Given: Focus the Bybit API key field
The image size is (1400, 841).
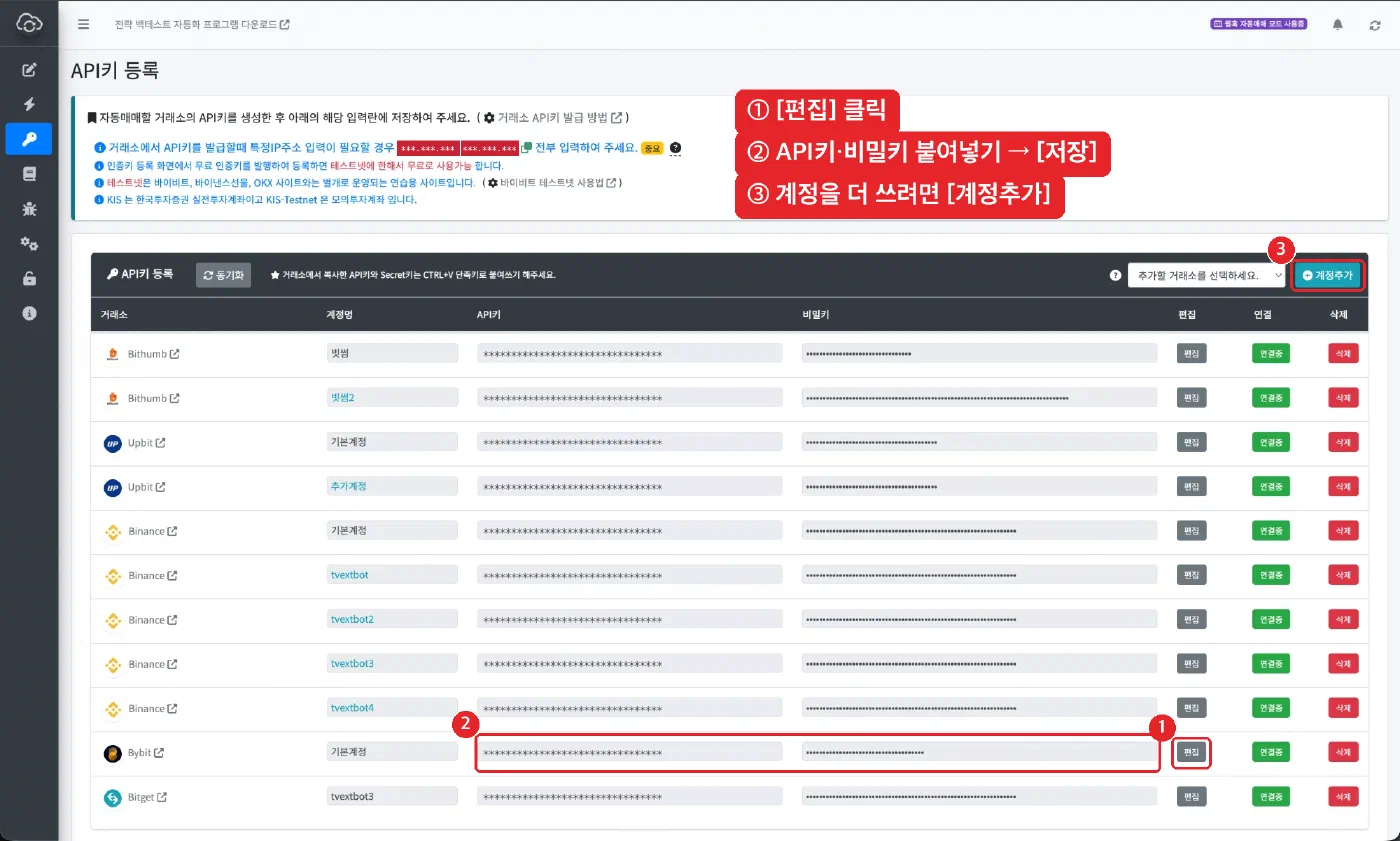Looking at the screenshot, I should (630, 753).
